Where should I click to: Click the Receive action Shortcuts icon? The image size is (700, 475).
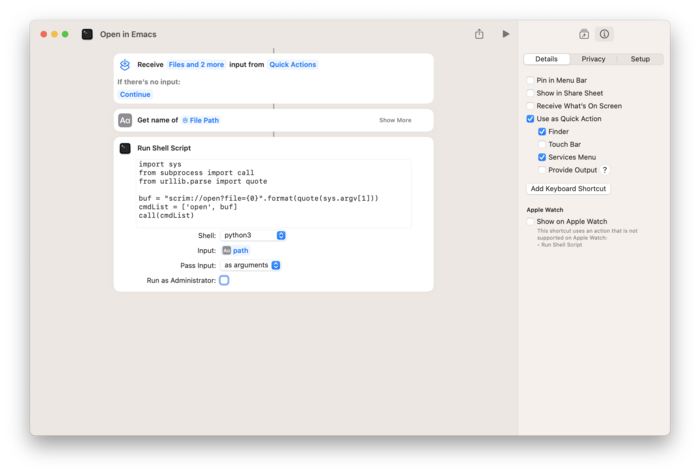[125, 65]
